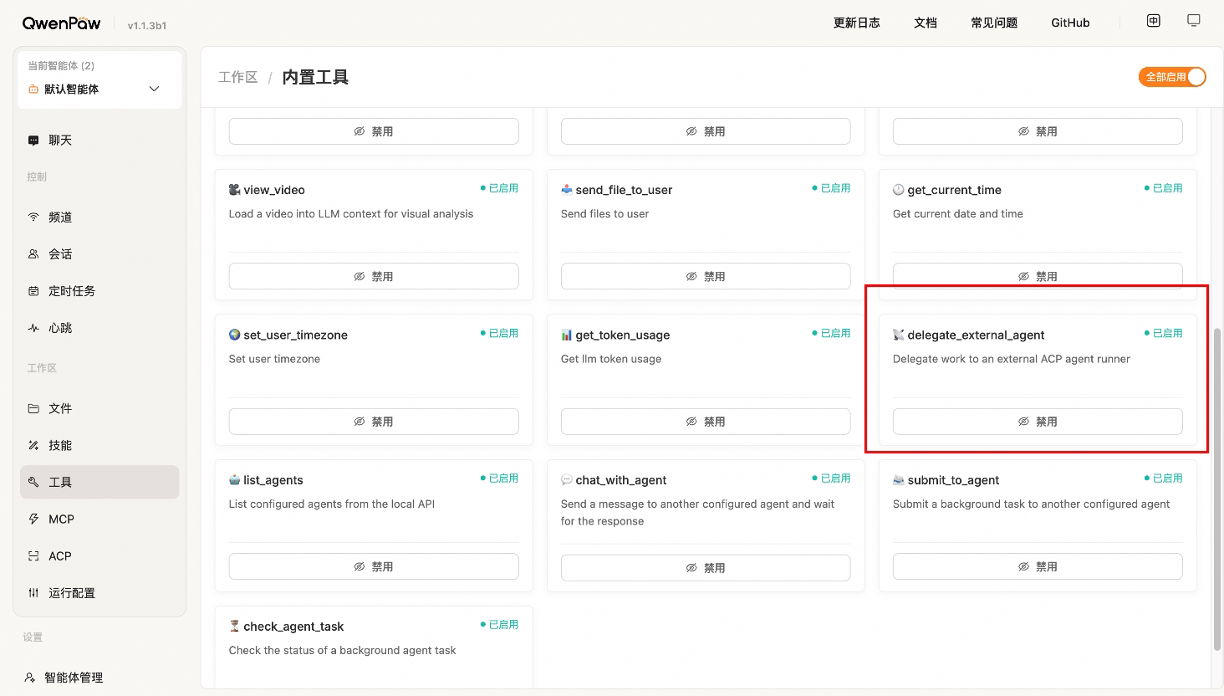Click the ACP sidebar icon
Image resolution: width=1224 pixels, height=696 pixels.
[34, 556]
